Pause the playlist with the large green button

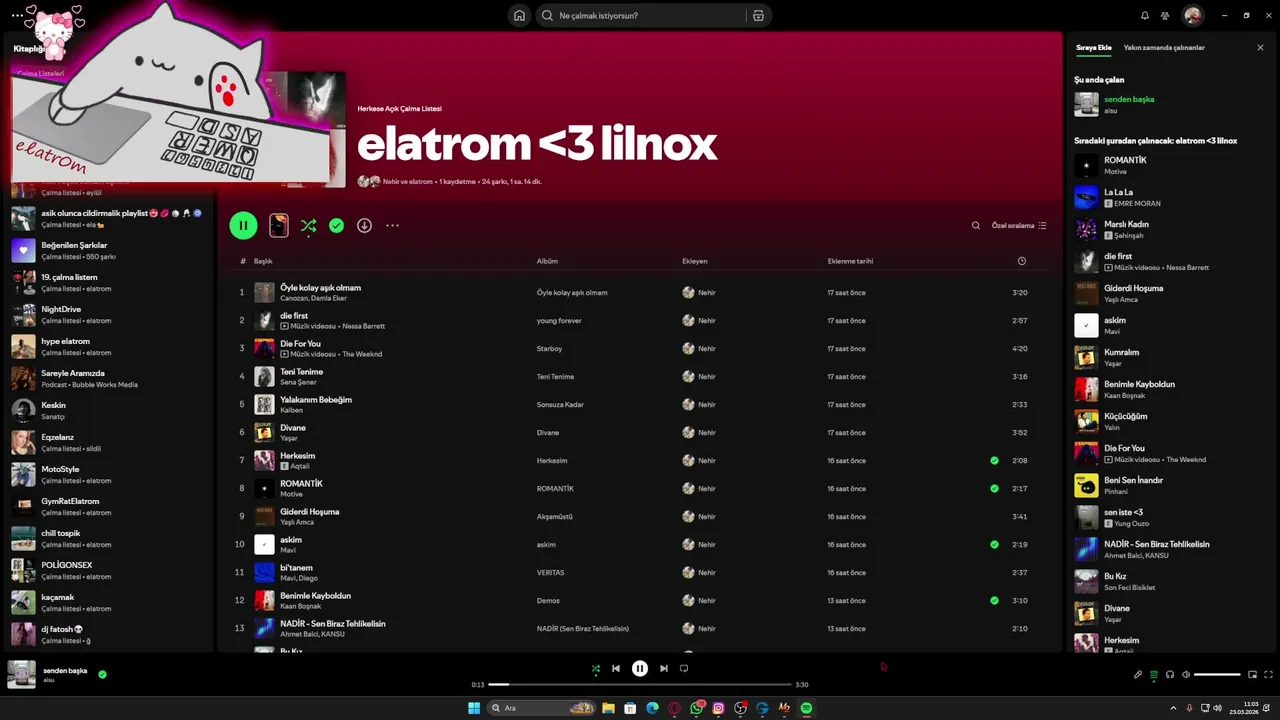coord(243,225)
